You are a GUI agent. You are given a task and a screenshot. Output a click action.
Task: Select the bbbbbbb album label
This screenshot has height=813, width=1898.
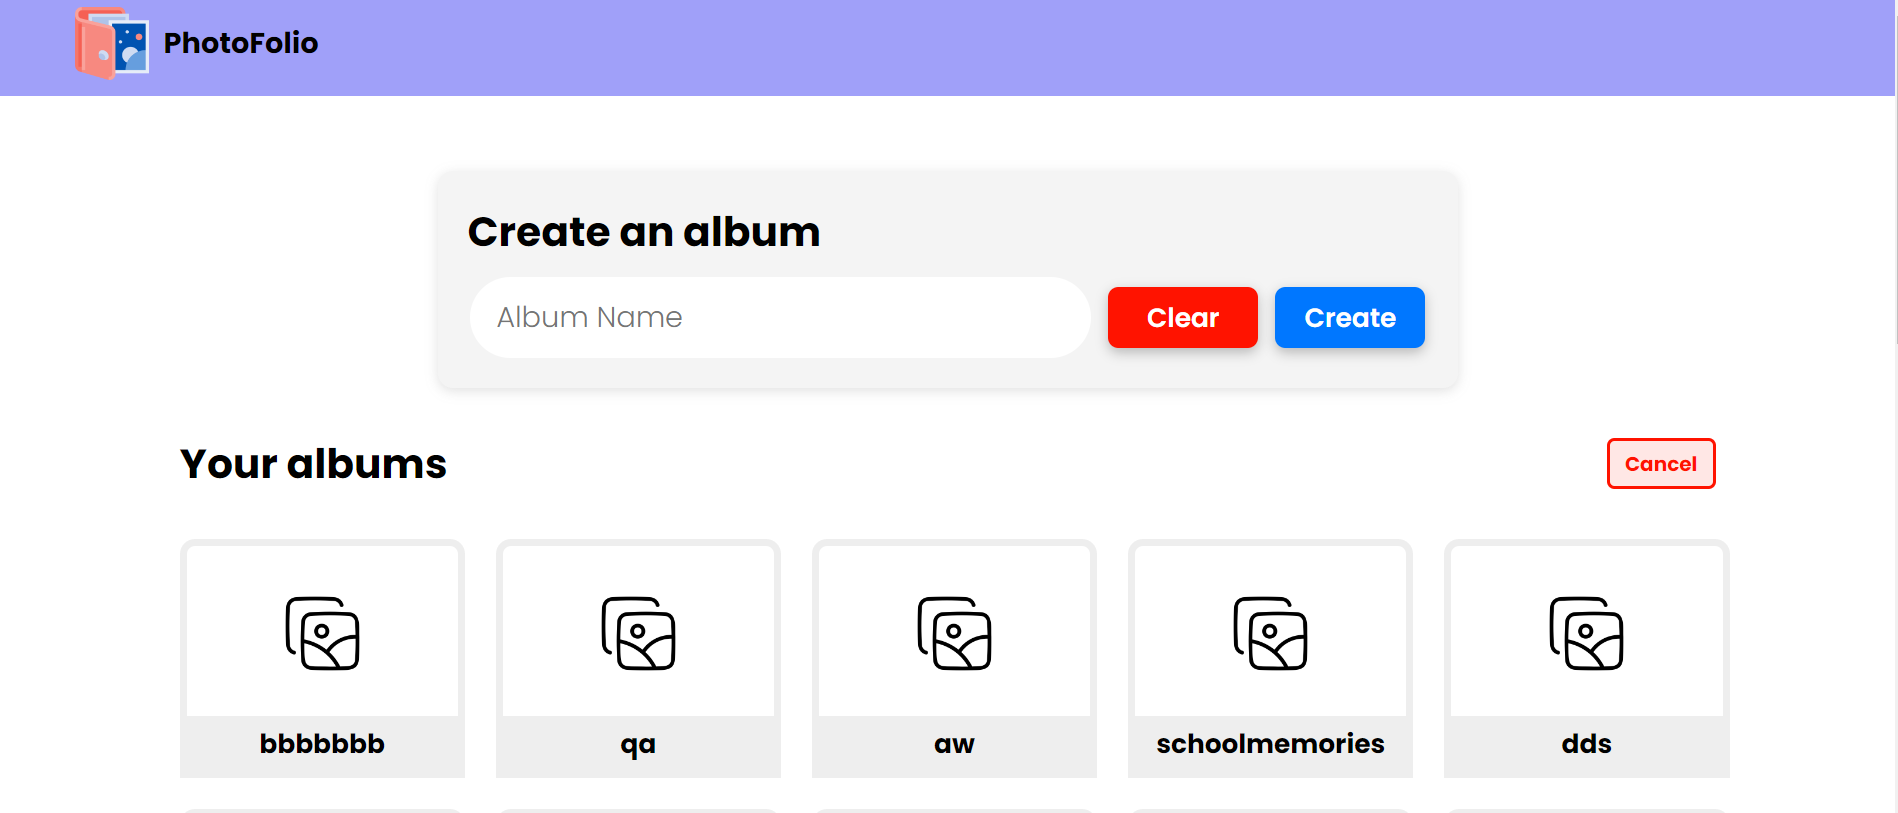point(322,744)
